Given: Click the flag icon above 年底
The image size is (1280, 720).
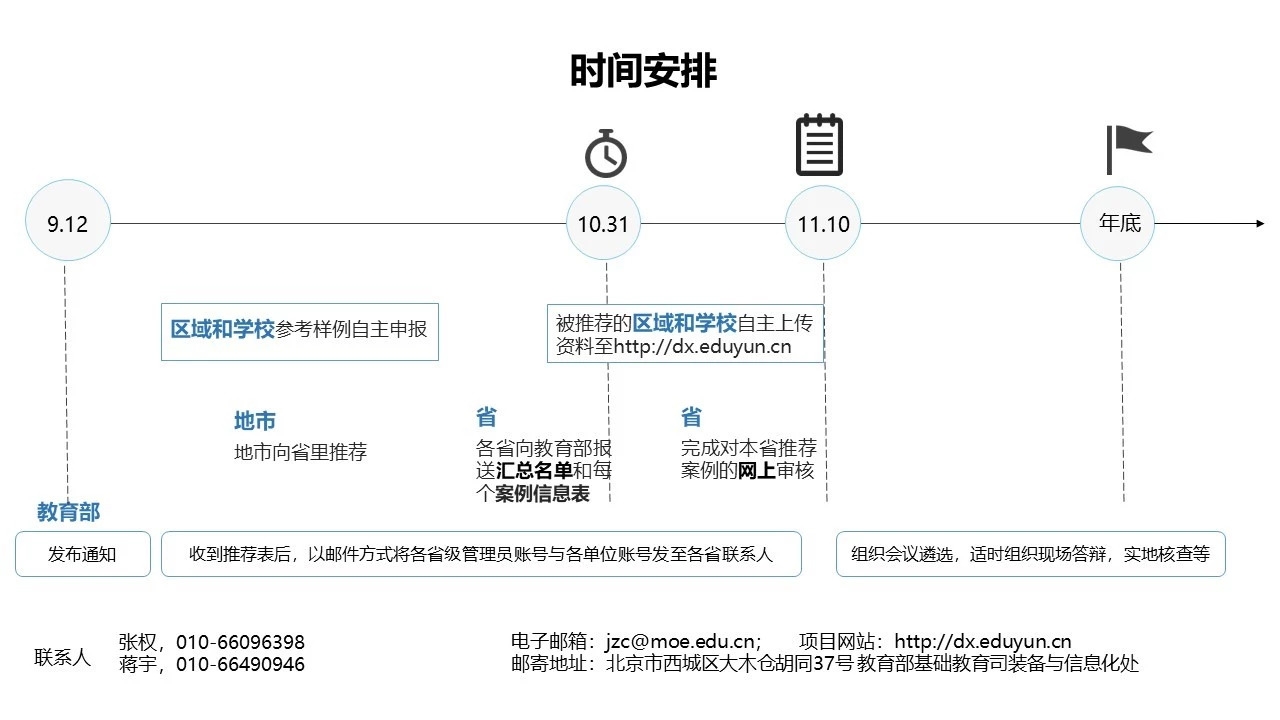Looking at the screenshot, I should click(1128, 149).
